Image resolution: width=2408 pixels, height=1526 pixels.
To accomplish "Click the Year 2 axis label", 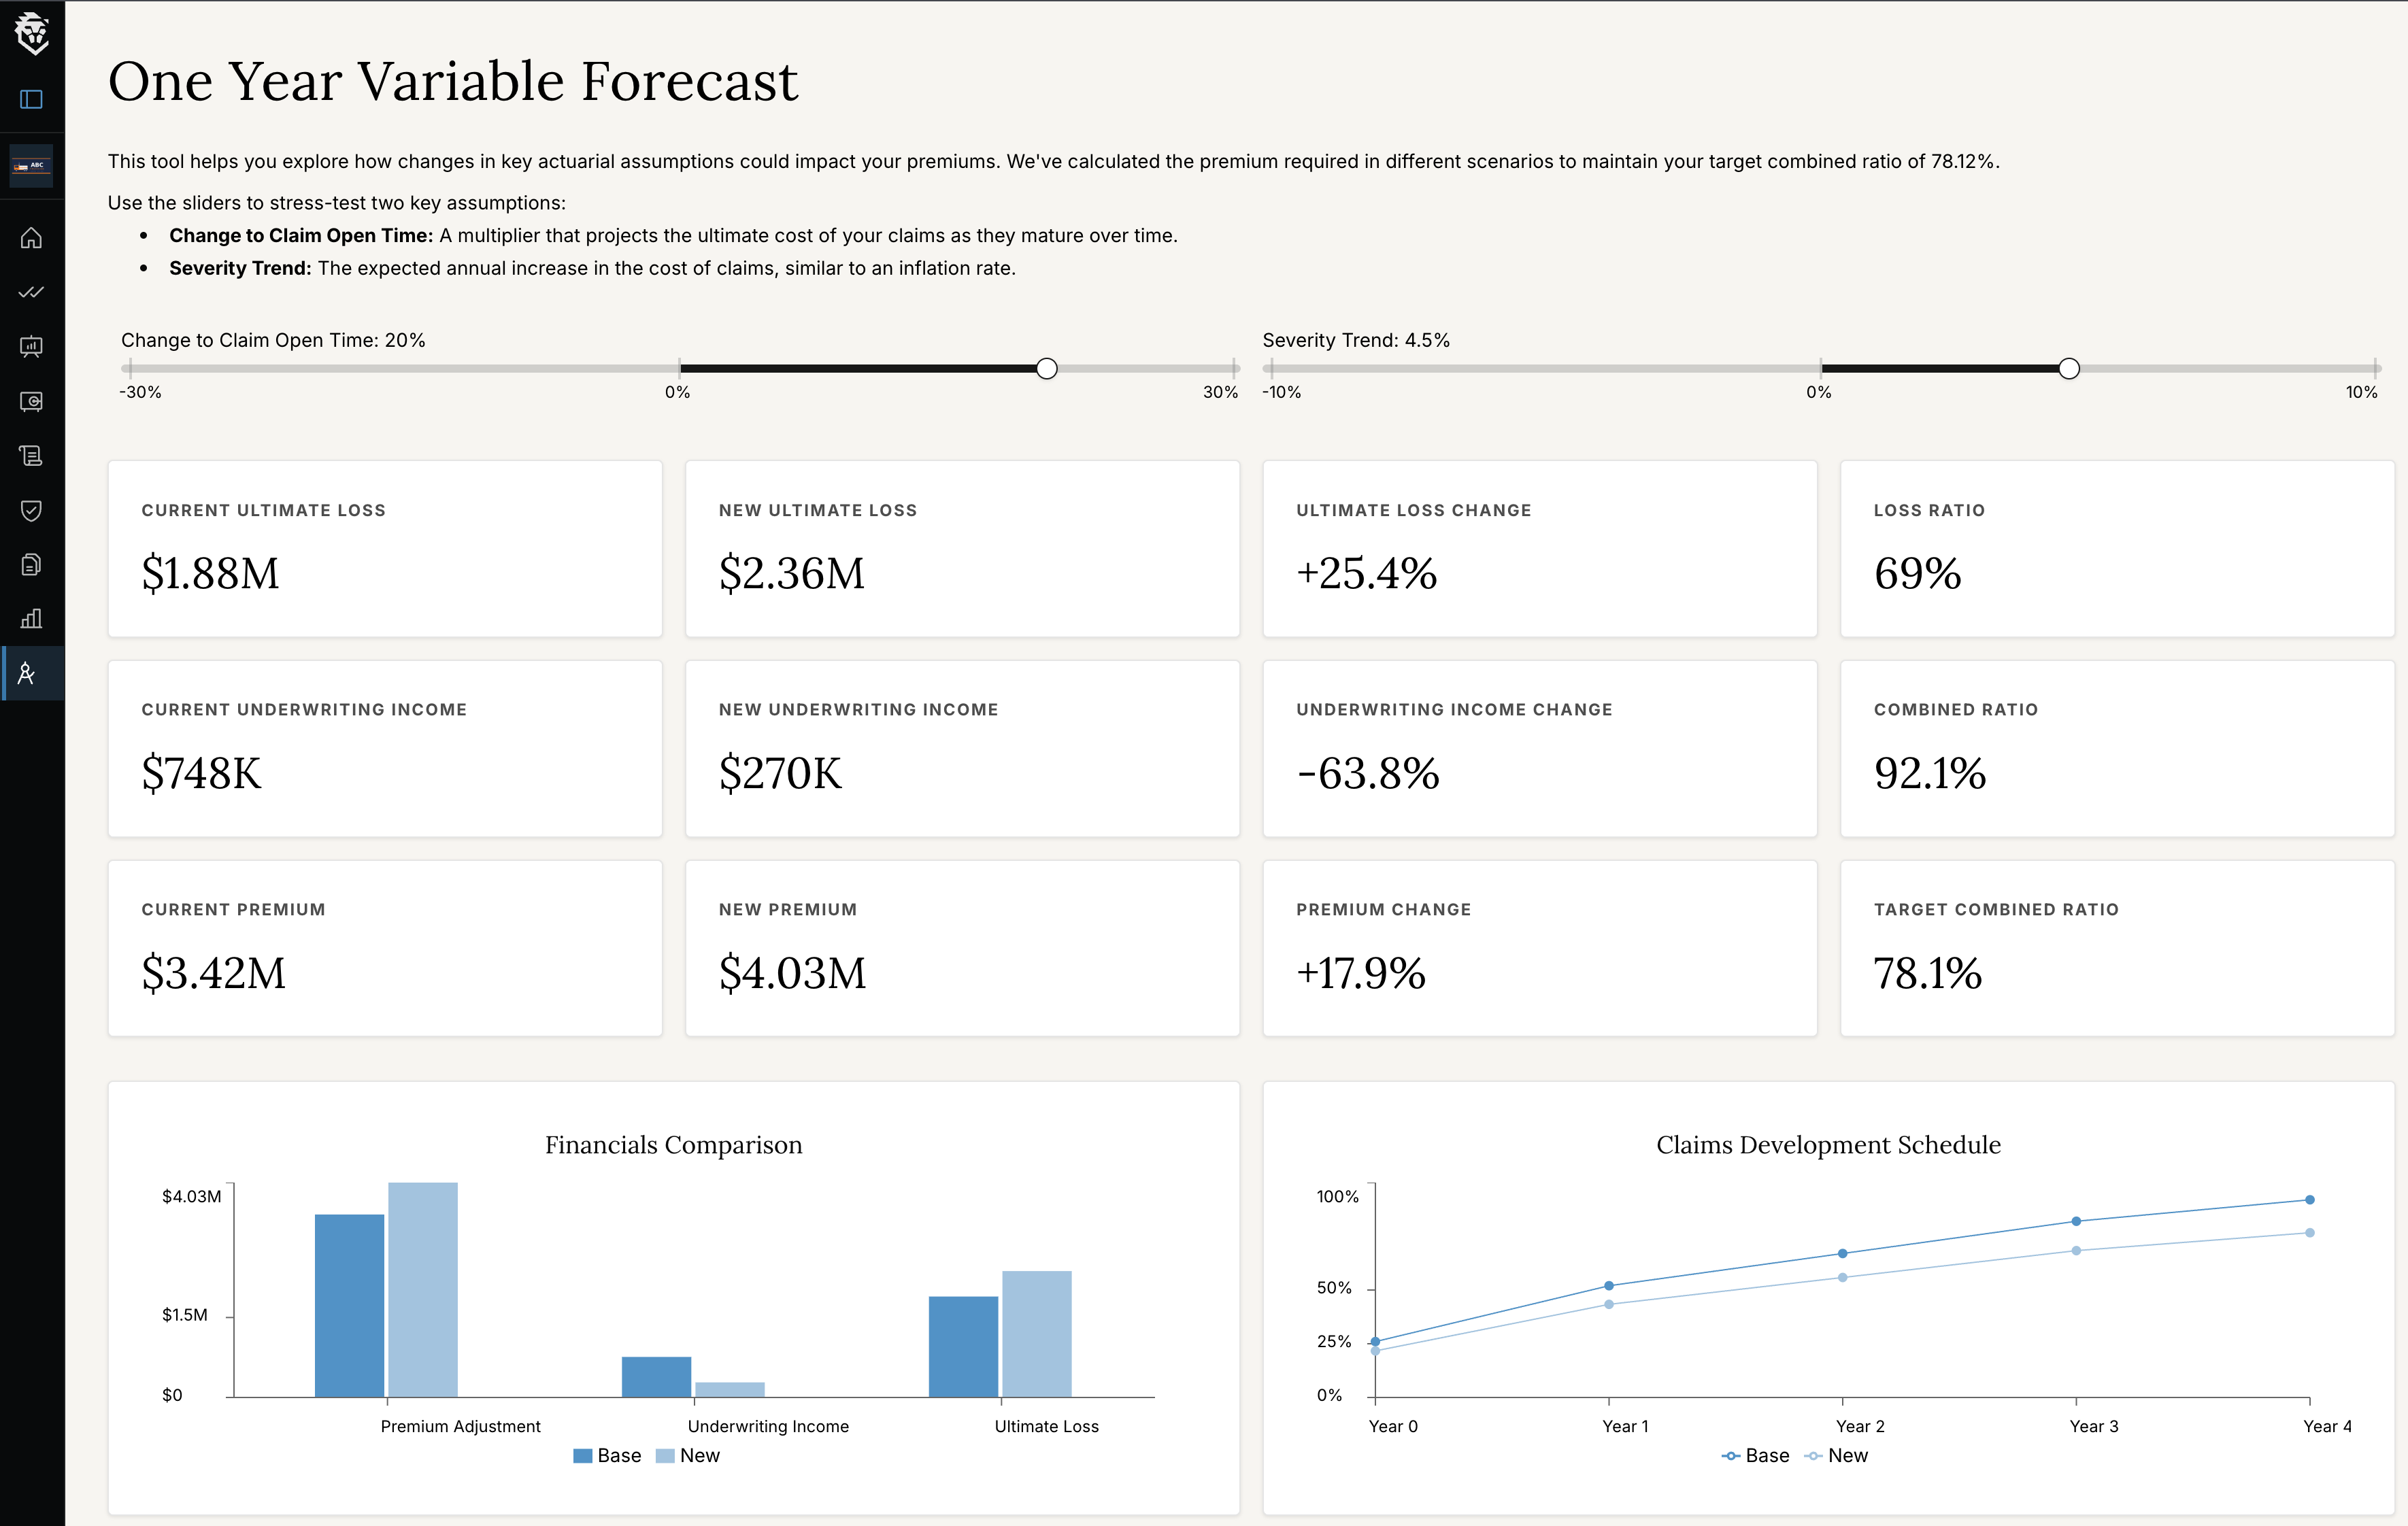I will (x=1860, y=1426).
